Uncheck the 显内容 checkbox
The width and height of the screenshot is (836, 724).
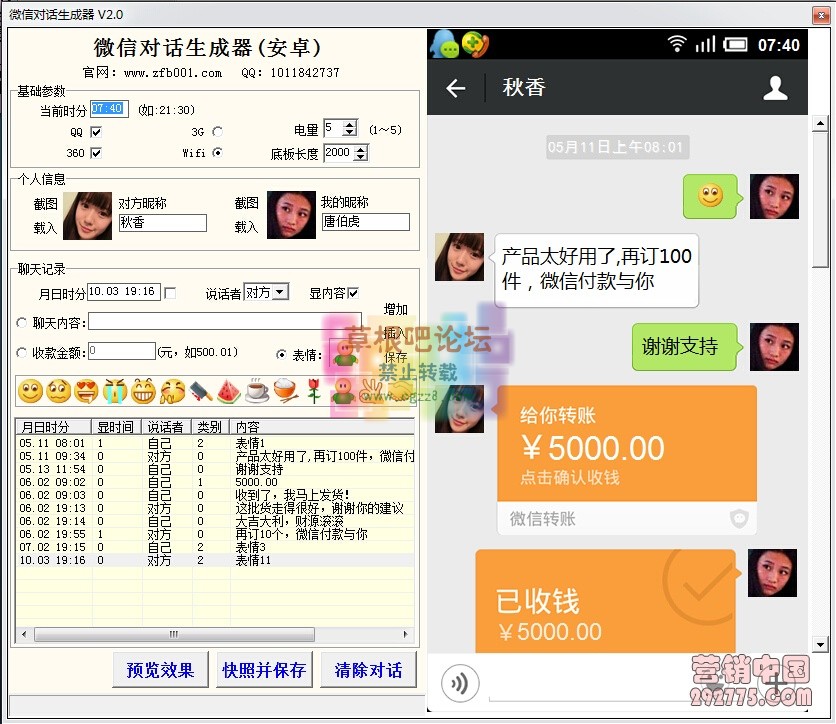click(353, 293)
